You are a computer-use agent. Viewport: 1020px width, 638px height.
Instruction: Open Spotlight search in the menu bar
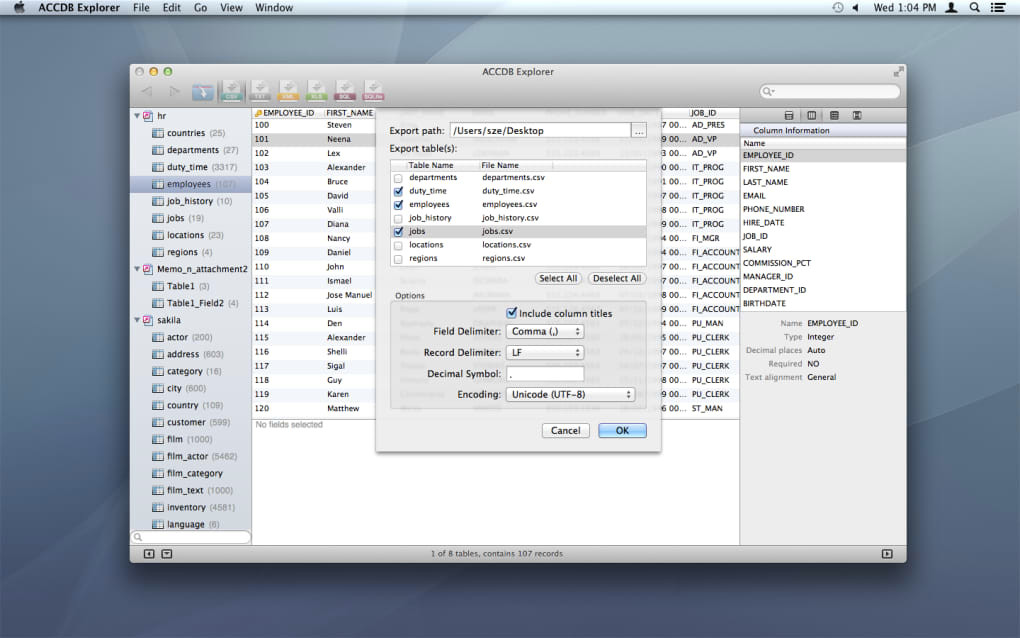pos(974,8)
